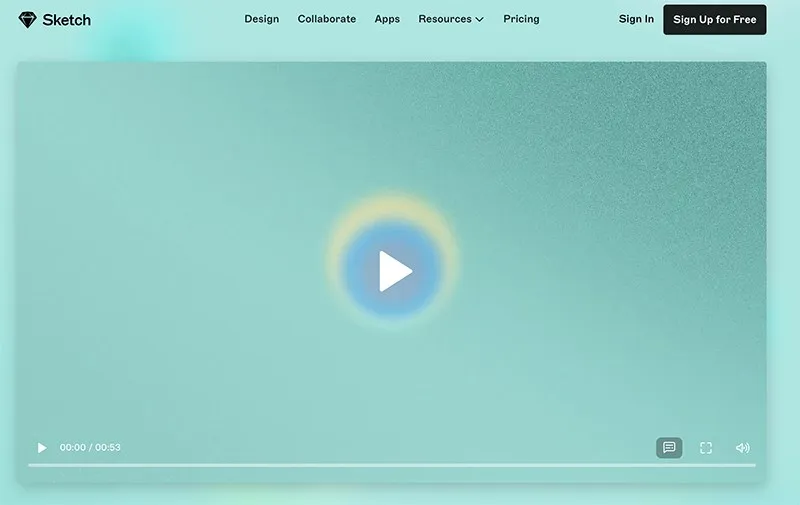Toggle video captions on or off

(x=669, y=448)
